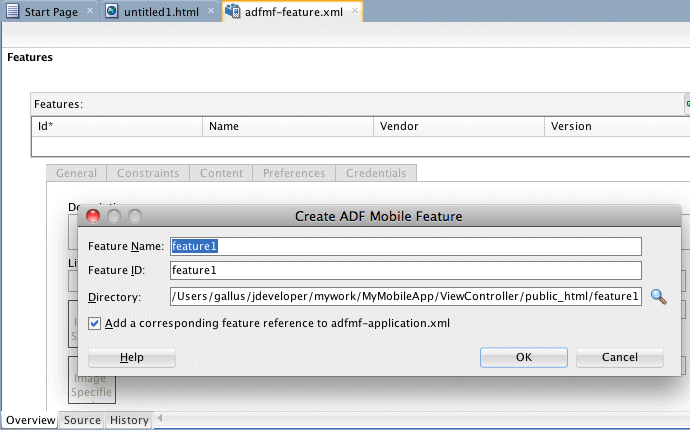The width and height of the screenshot is (690, 430).
Task: Close the Start Page tab
Action: (x=90, y=11)
